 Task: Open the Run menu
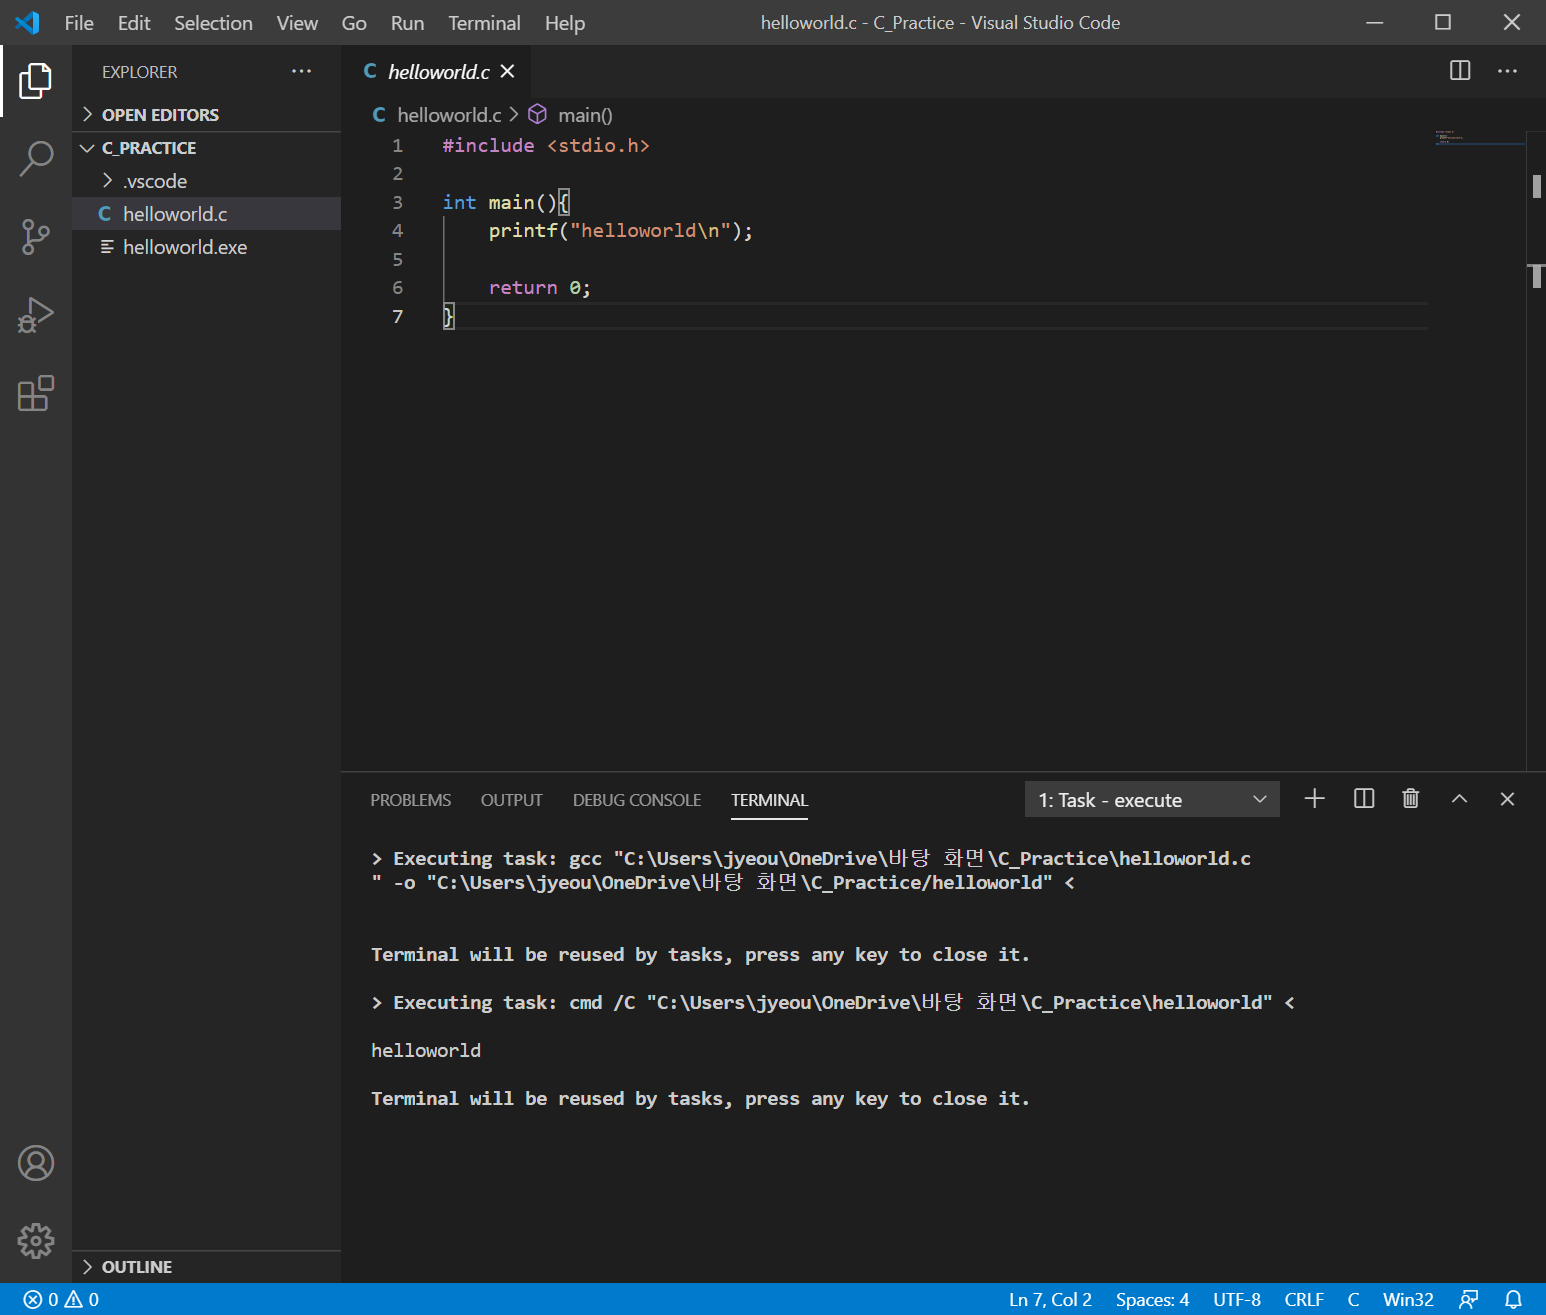pyautogui.click(x=407, y=23)
